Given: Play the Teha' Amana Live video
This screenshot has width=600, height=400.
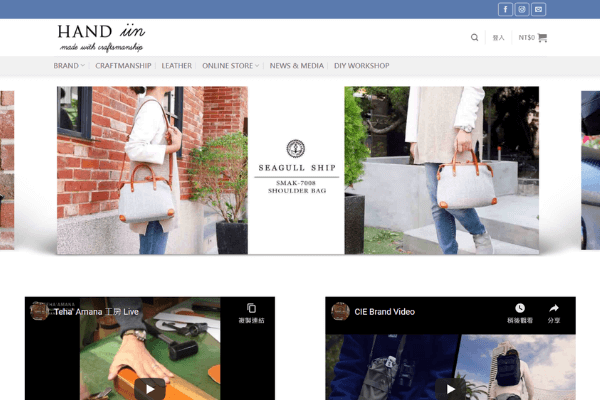Looking at the screenshot, I should 150,389.
